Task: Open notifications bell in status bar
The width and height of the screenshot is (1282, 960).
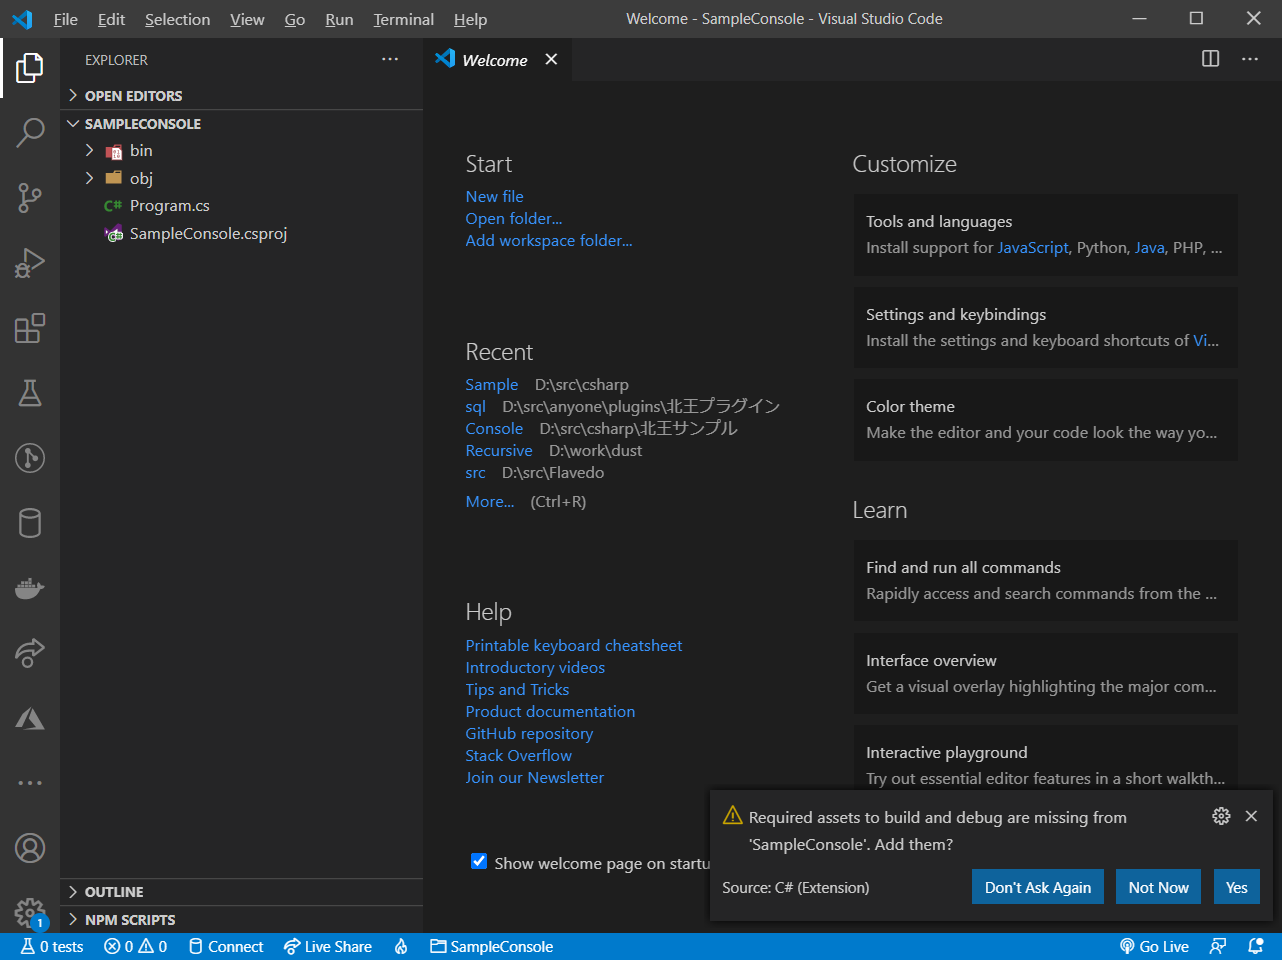Action: click(1257, 946)
